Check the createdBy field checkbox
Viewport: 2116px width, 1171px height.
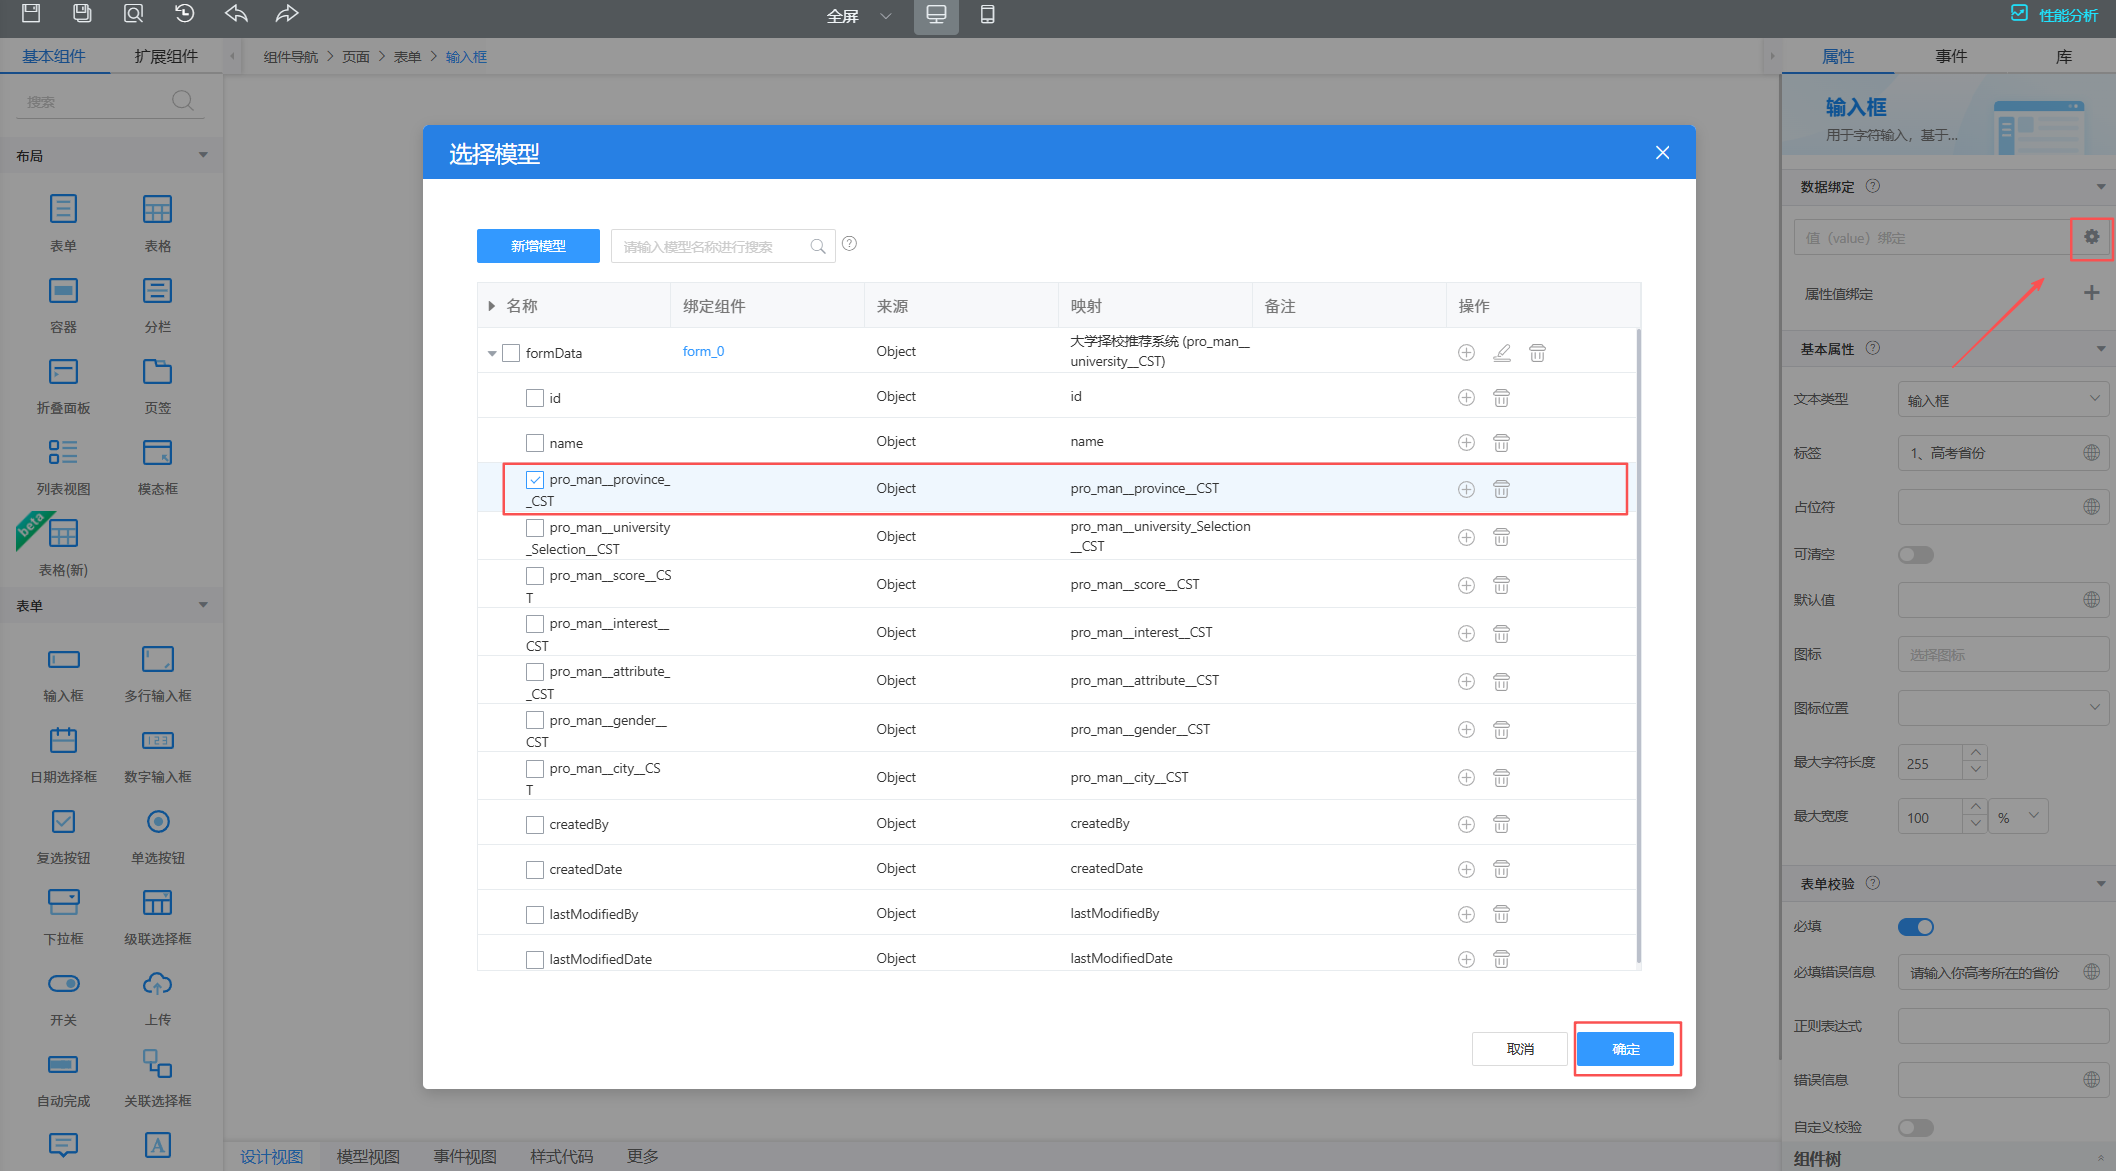pos(535,825)
